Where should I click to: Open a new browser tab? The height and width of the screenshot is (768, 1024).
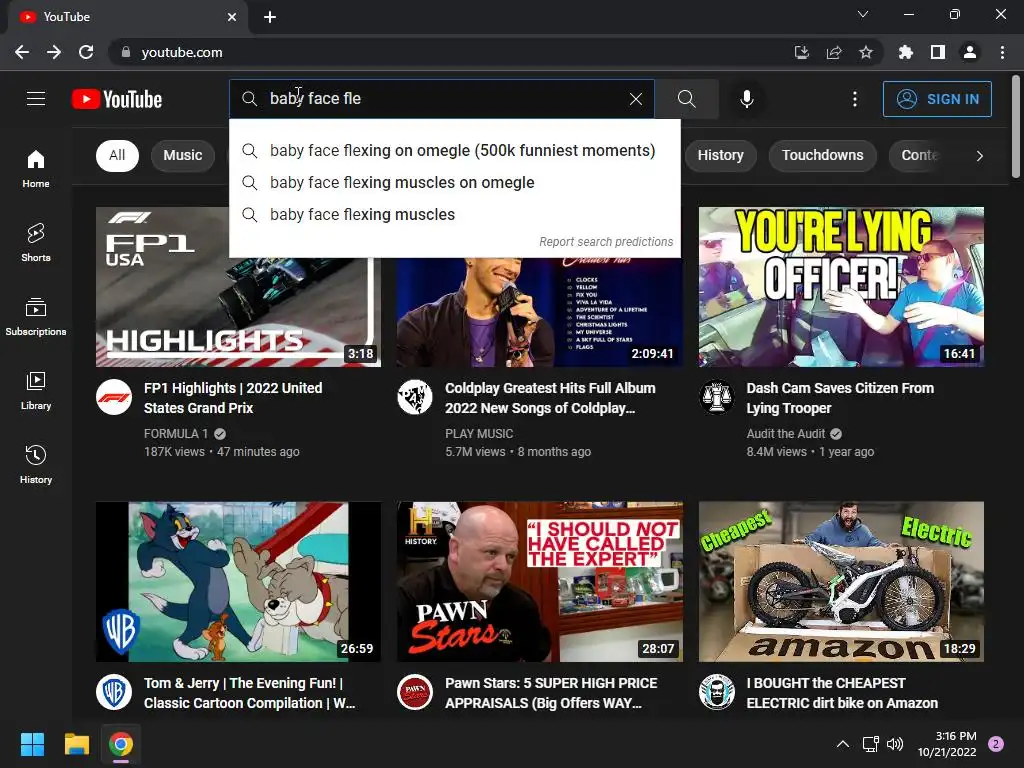tap(270, 17)
